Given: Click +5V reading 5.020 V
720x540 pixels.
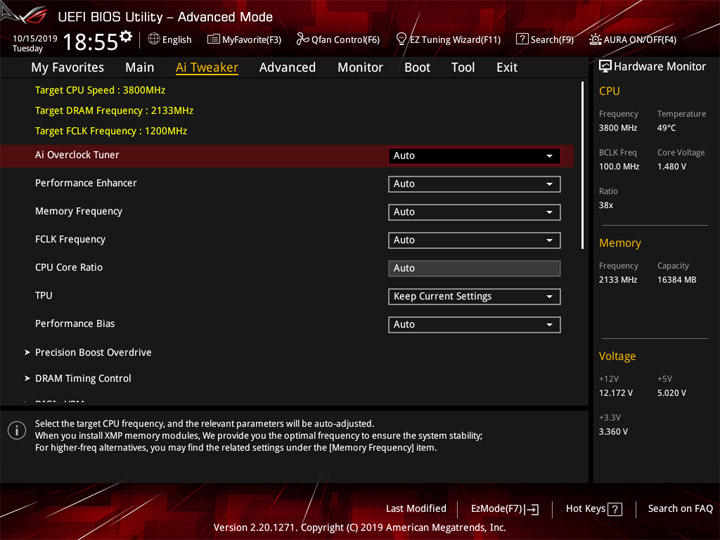Looking at the screenshot, I should pos(672,393).
